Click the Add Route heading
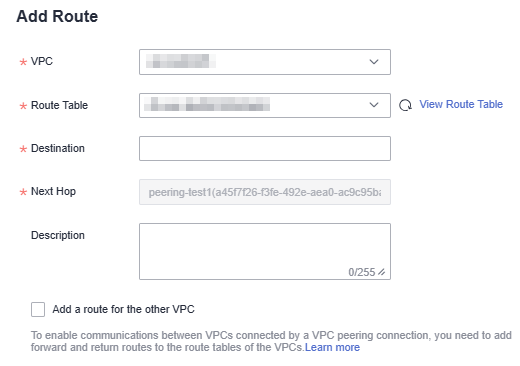This screenshot has width=520, height=366. 57,16
